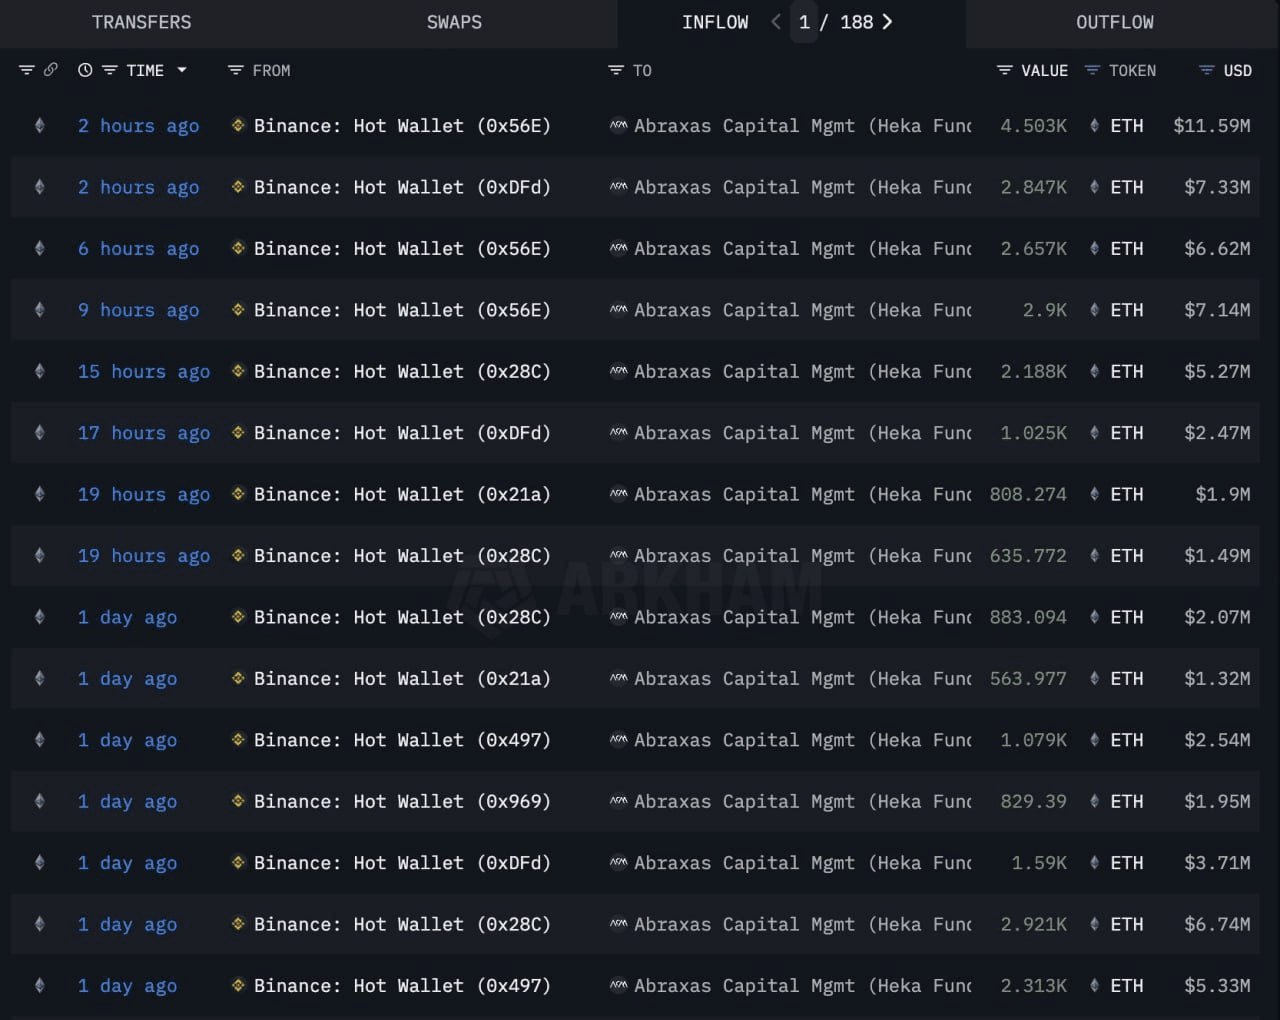
Task: Click ETH token icon in $1.95M row
Action: (x=1095, y=801)
